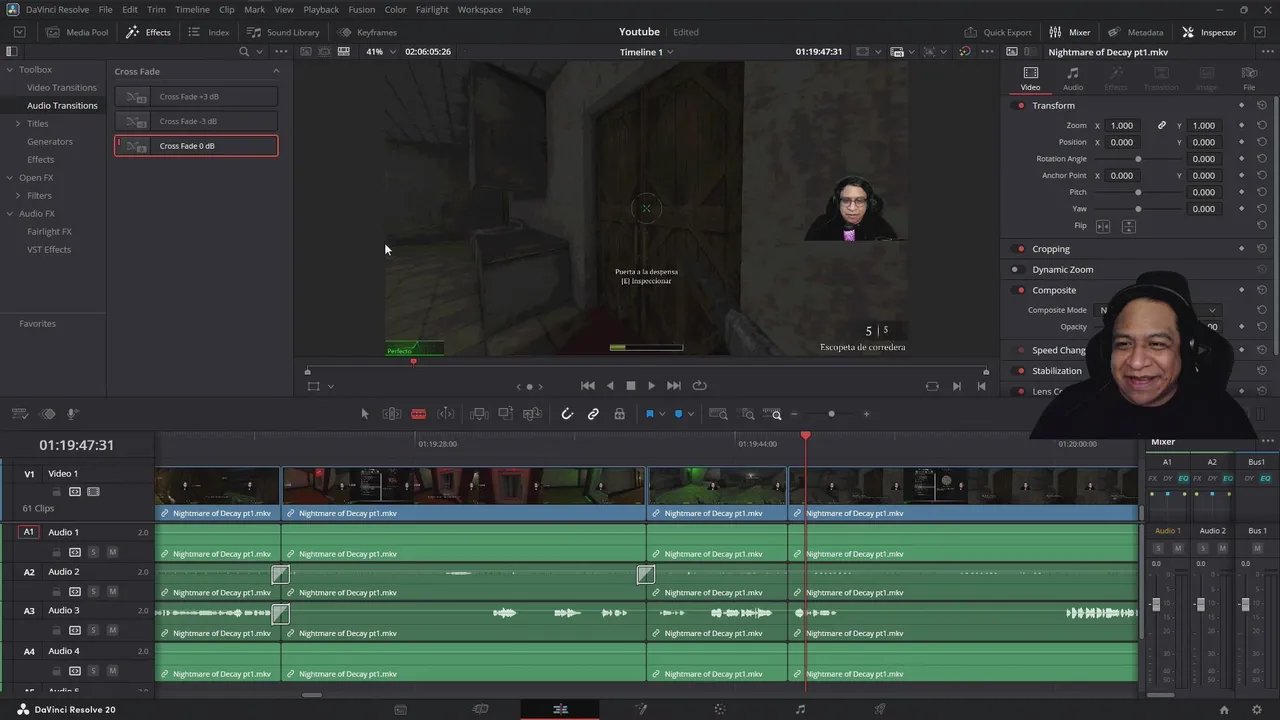Toggle the Position Lock padlock icon
The width and height of the screenshot is (1280, 720).
[619, 414]
